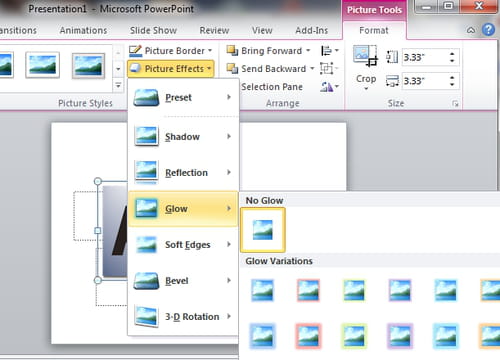This screenshot has height=360, width=500.
Task: Apply aqua glow in first variations row
Action: [446, 290]
